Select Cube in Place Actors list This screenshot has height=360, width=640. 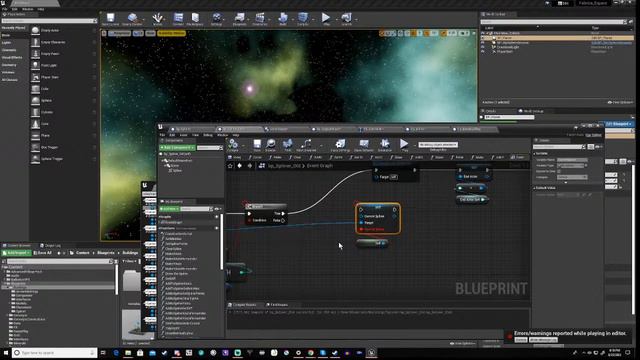click(x=63, y=89)
